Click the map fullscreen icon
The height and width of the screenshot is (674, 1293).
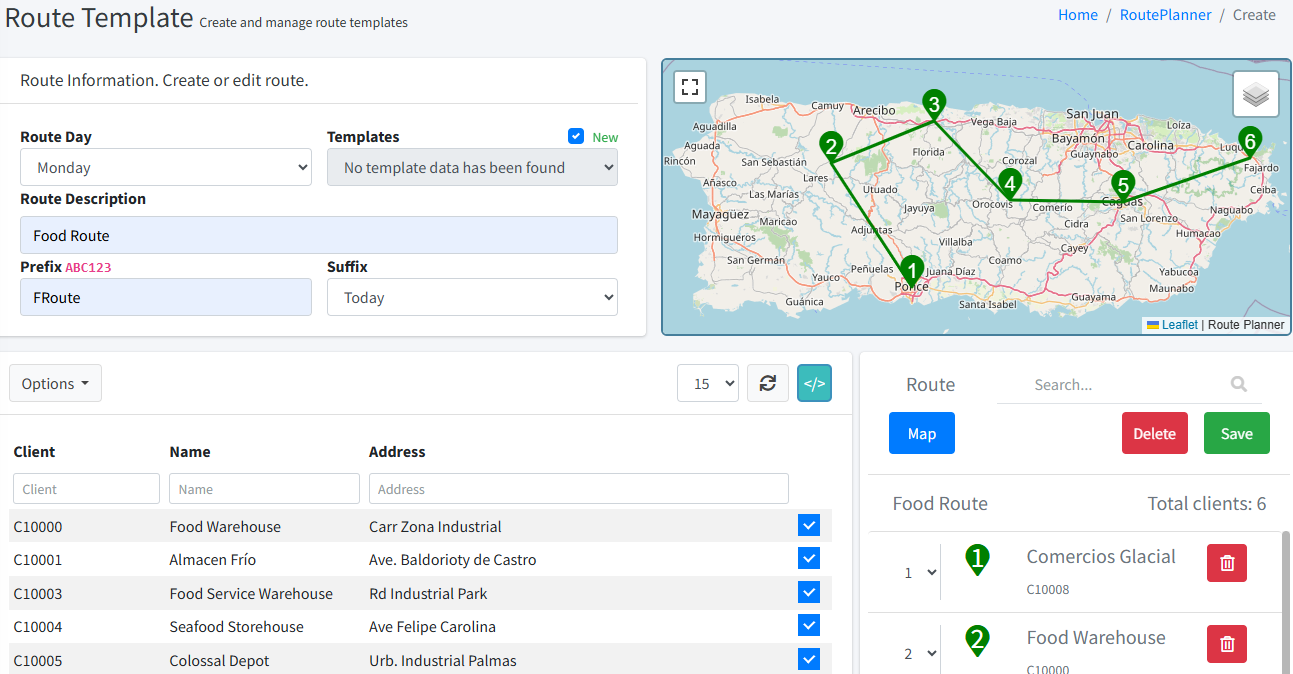click(690, 87)
